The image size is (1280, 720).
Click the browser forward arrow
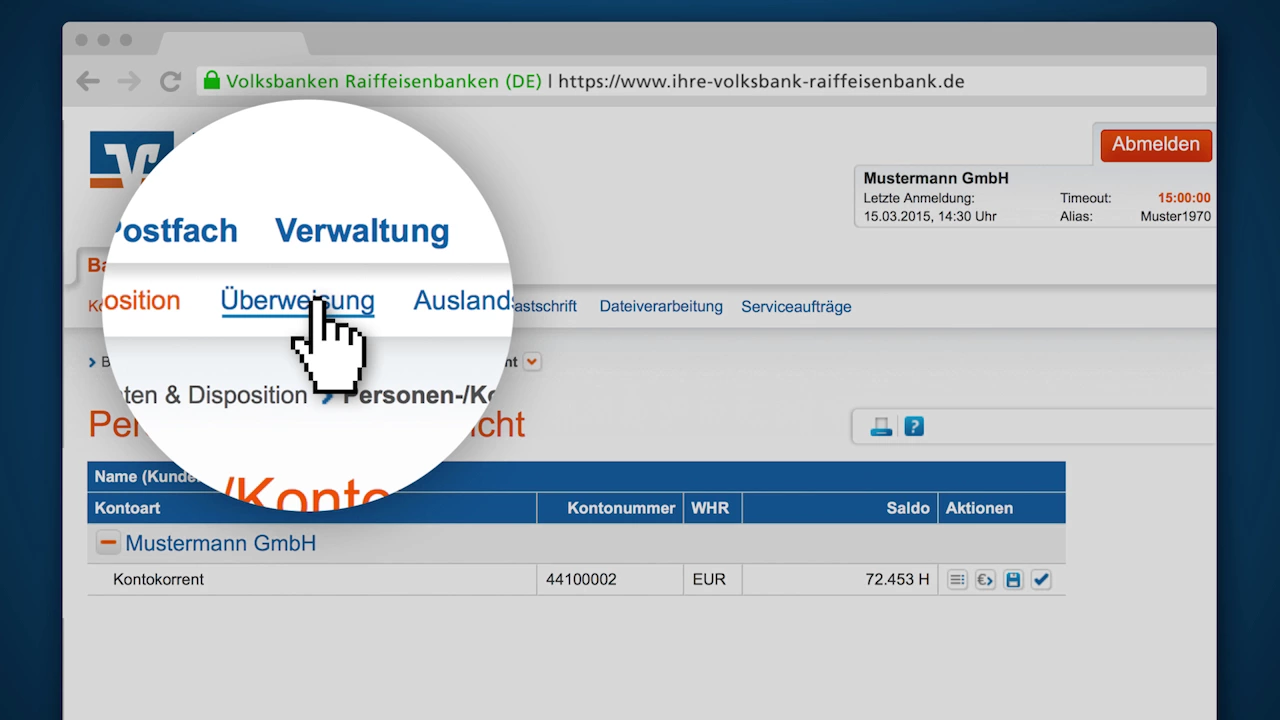coord(129,81)
